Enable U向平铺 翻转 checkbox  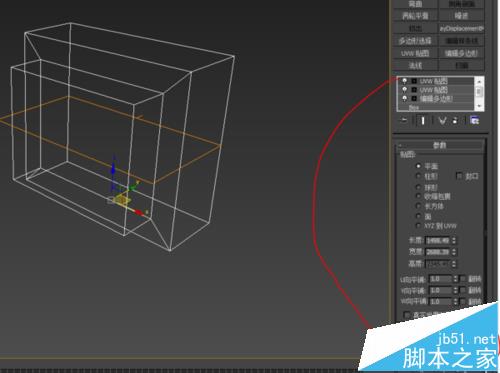point(463,279)
